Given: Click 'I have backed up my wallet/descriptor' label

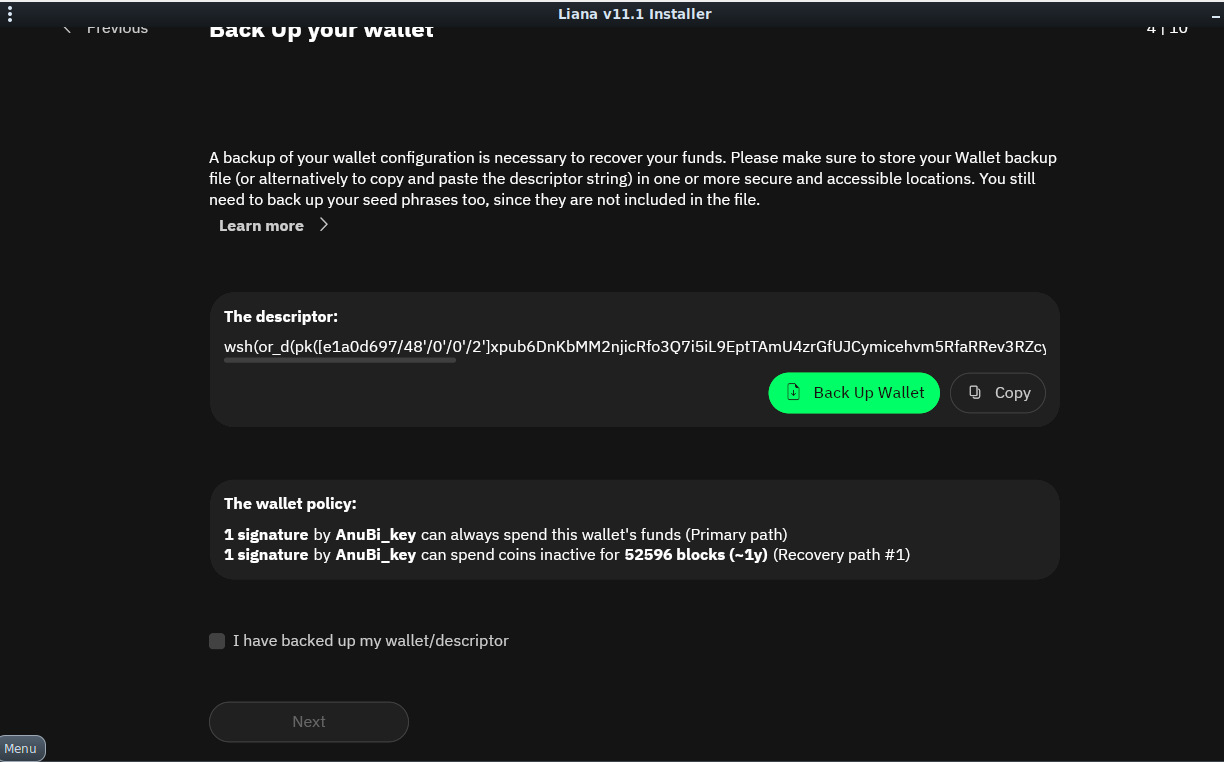Looking at the screenshot, I should pos(370,641).
